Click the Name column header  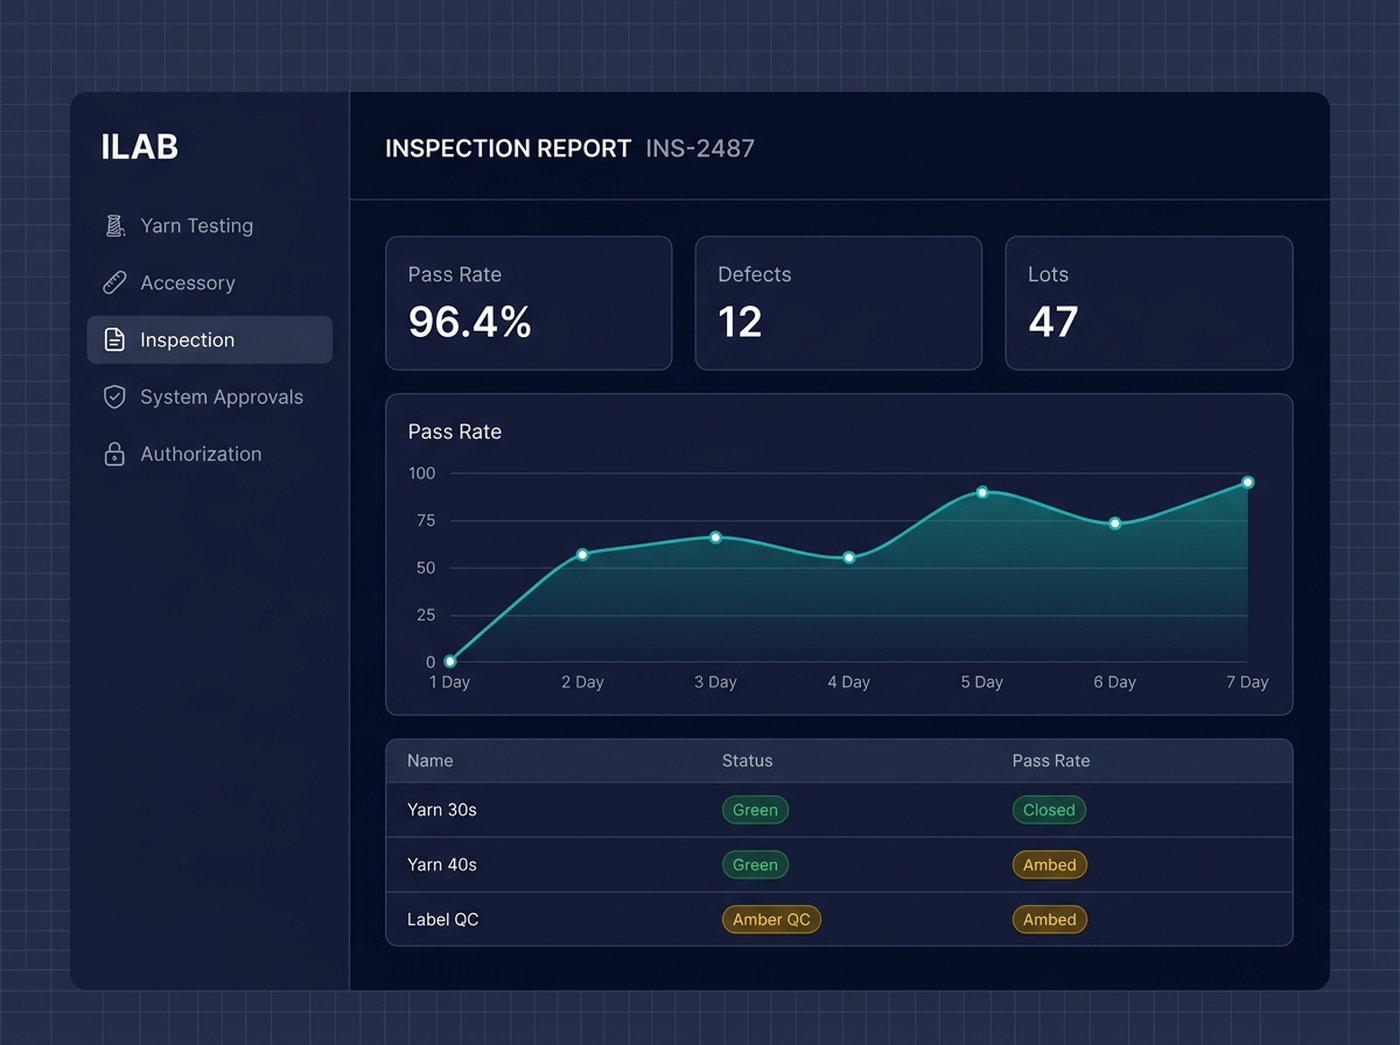430,761
